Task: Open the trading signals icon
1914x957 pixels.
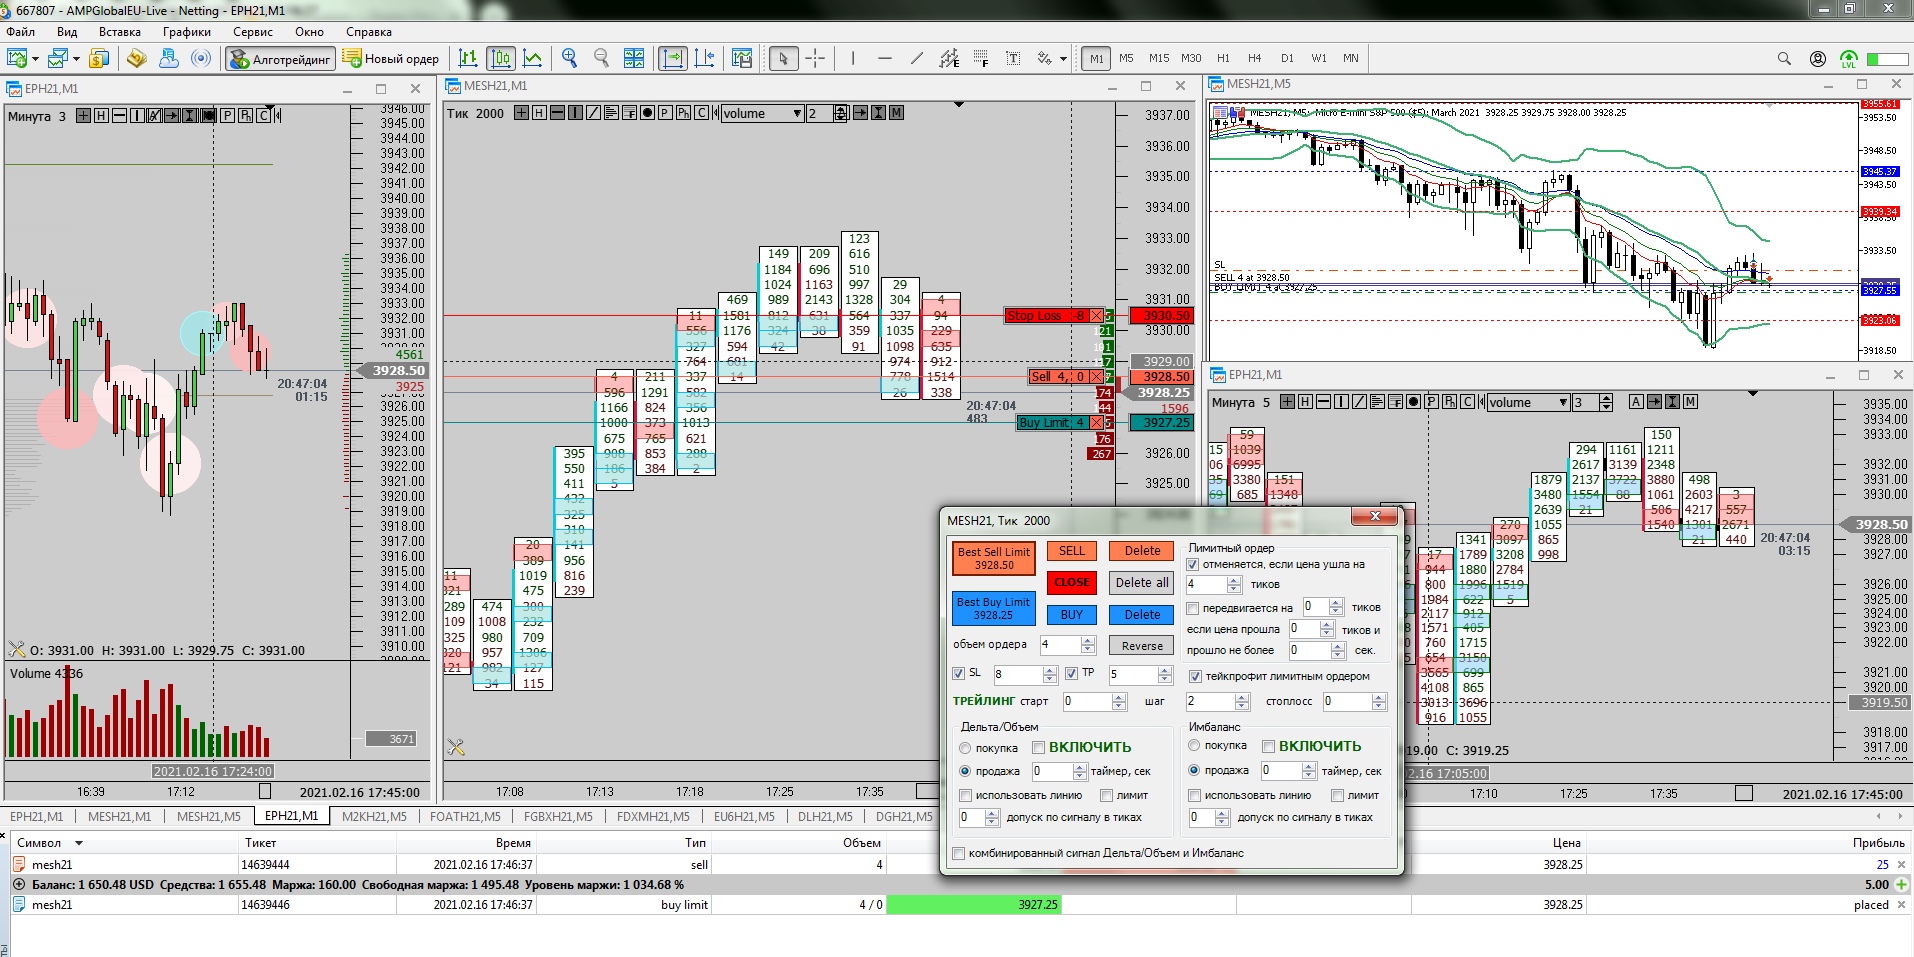Action: [201, 59]
